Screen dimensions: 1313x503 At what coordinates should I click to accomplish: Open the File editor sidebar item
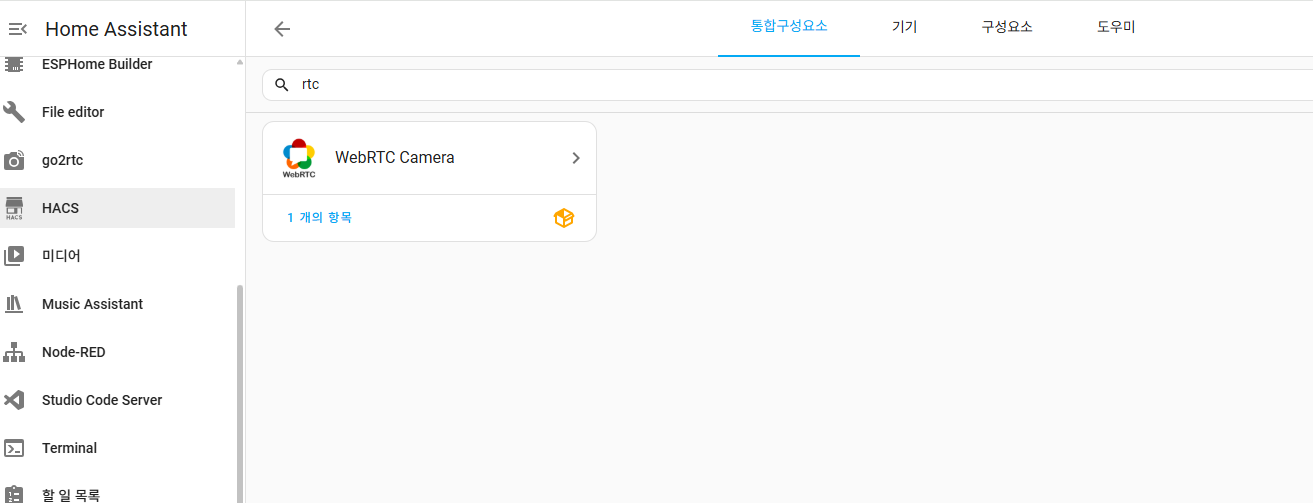(118, 112)
